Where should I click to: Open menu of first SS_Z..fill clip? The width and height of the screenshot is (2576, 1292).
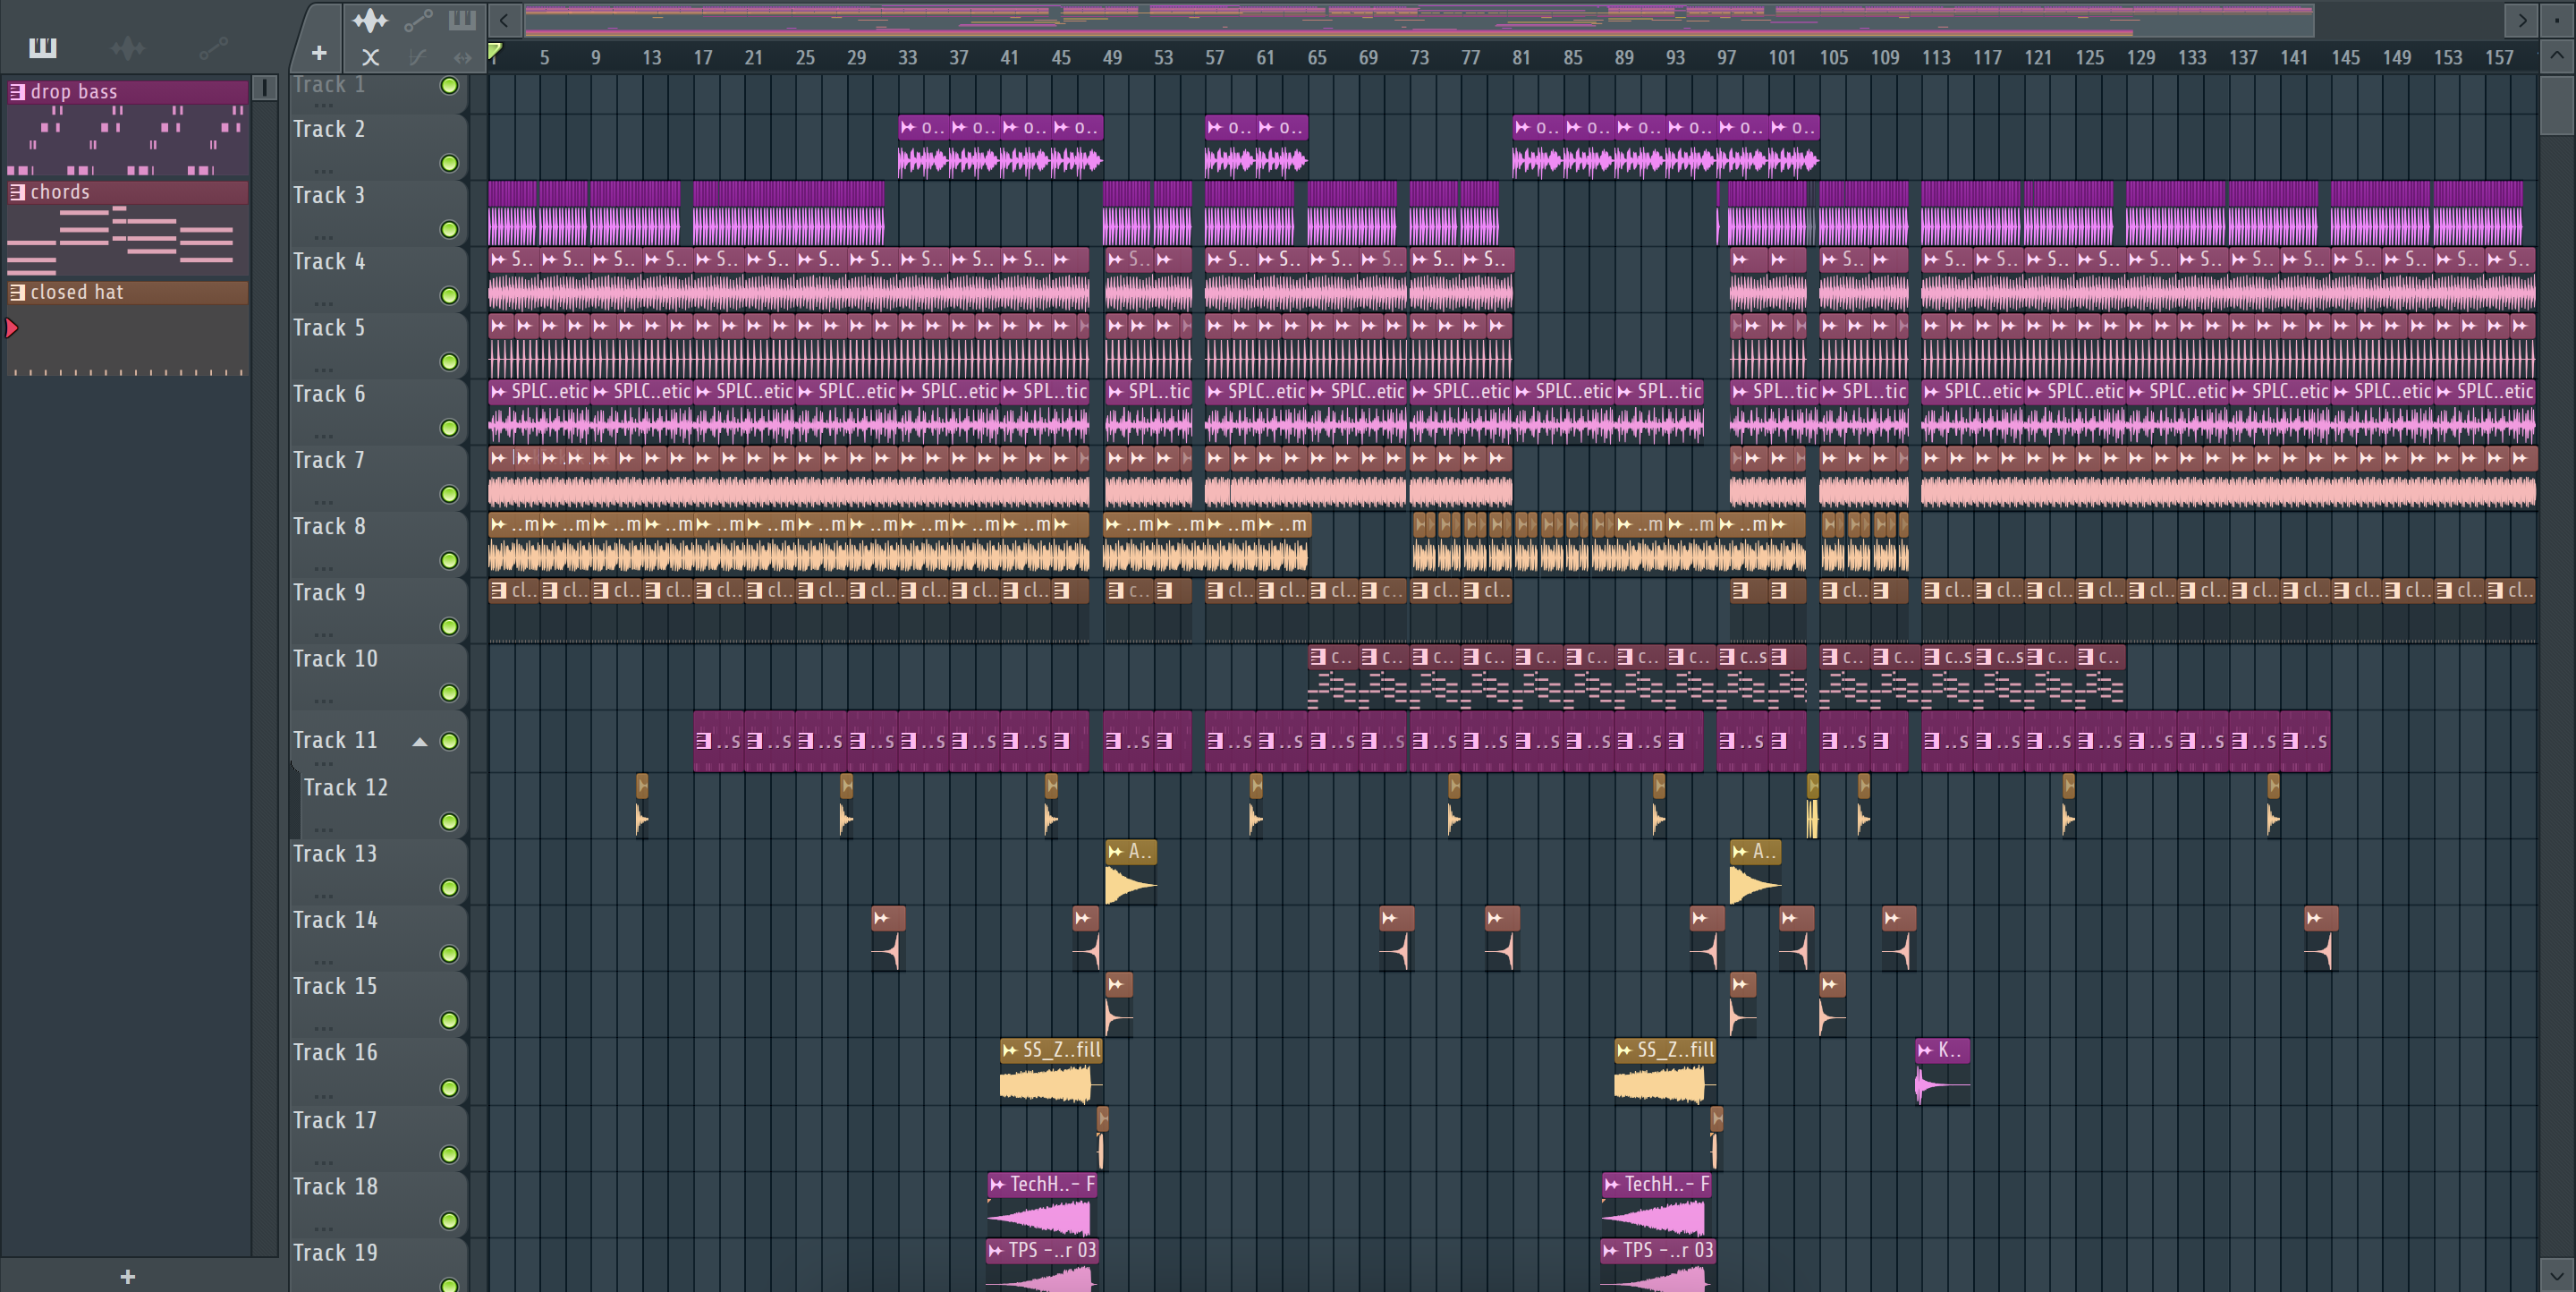[1010, 1050]
